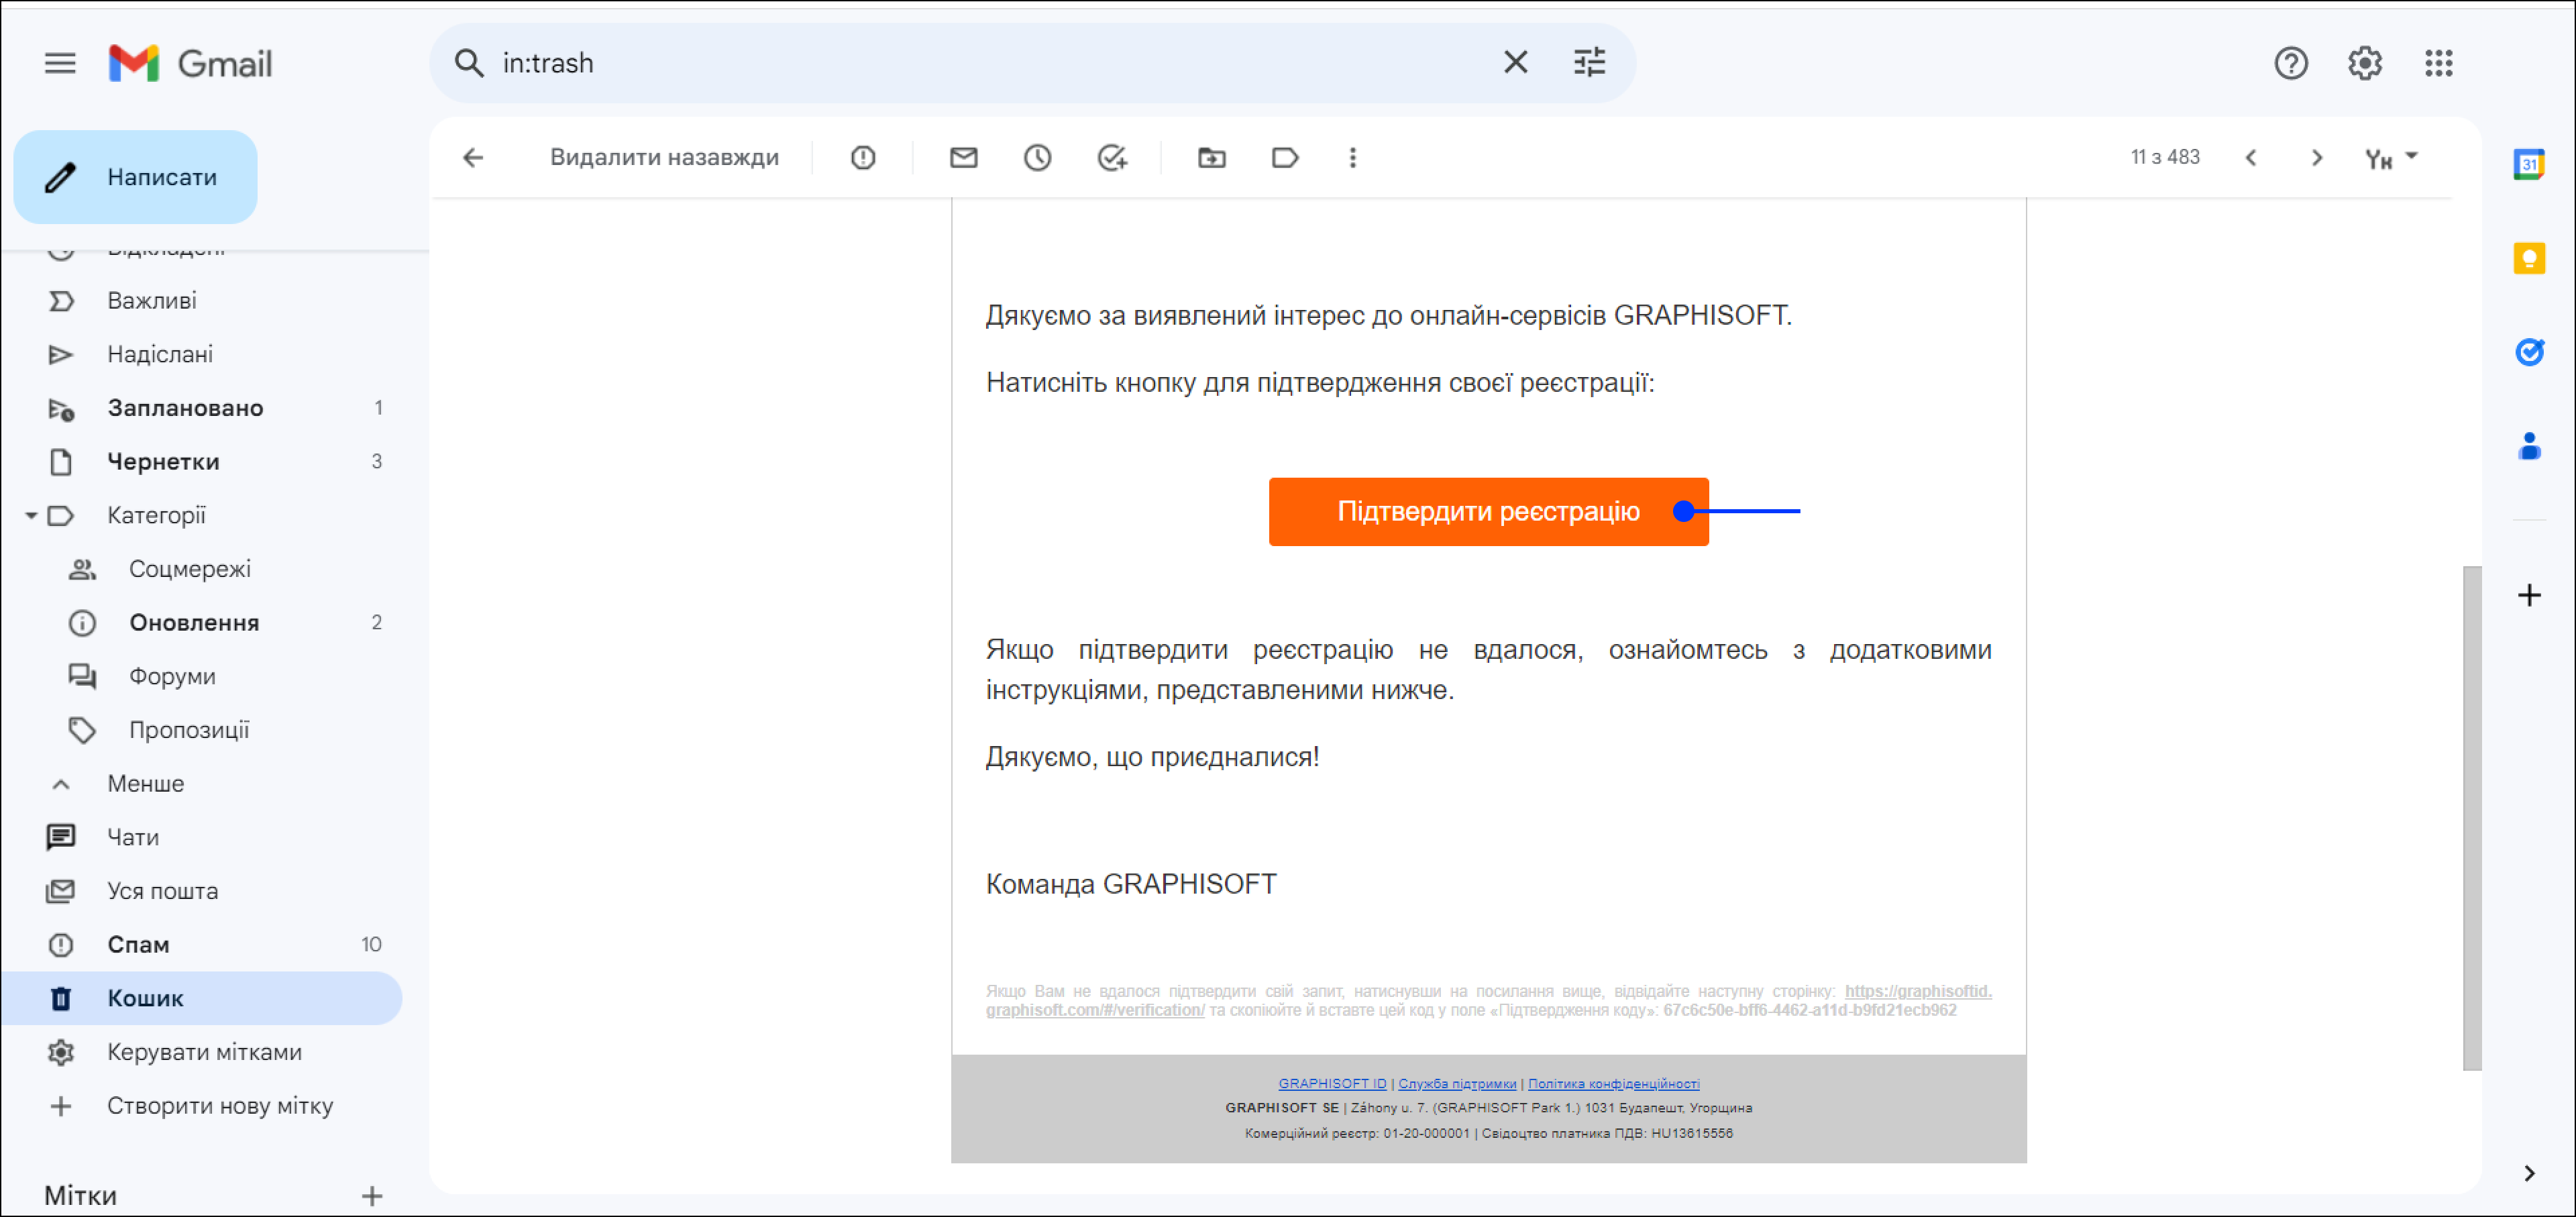Collapse the Категорії tree arrow
Screen dimensions: 2576x1217
[31, 516]
